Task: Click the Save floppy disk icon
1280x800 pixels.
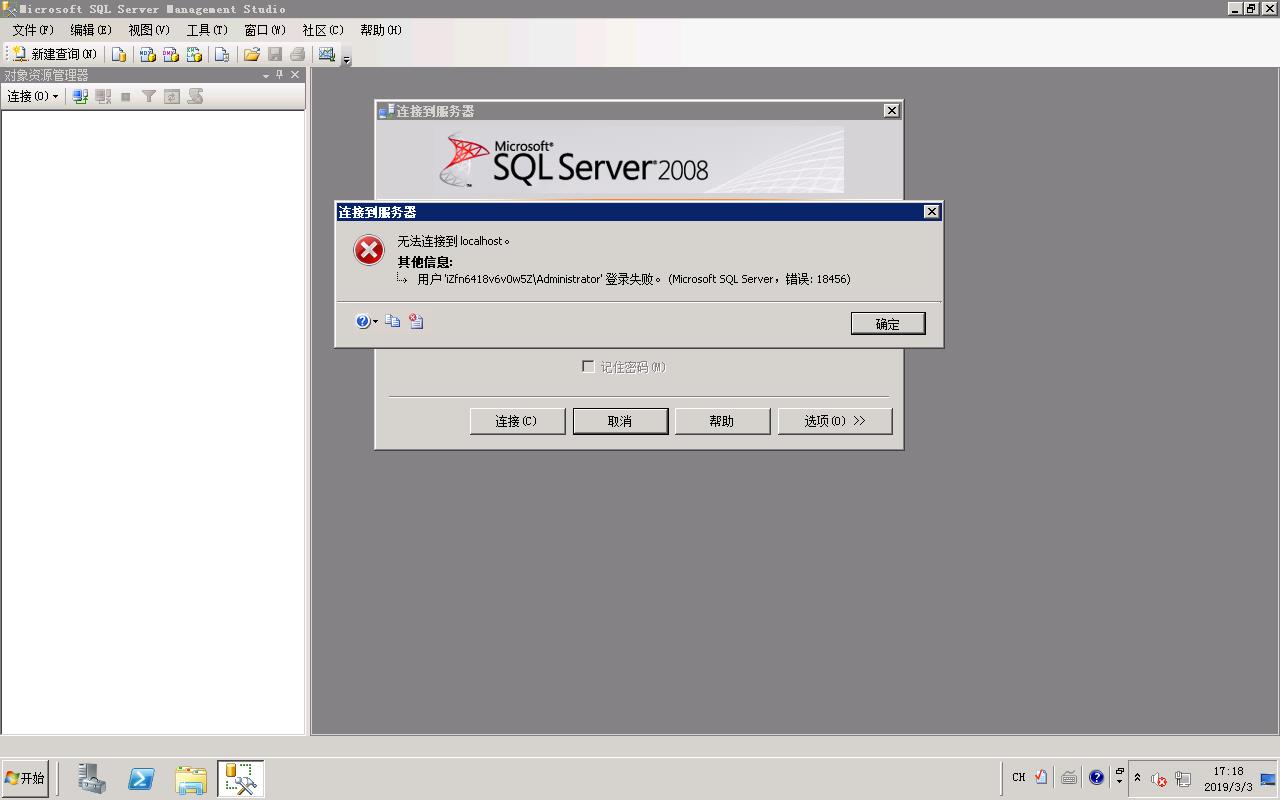Action: (275, 54)
